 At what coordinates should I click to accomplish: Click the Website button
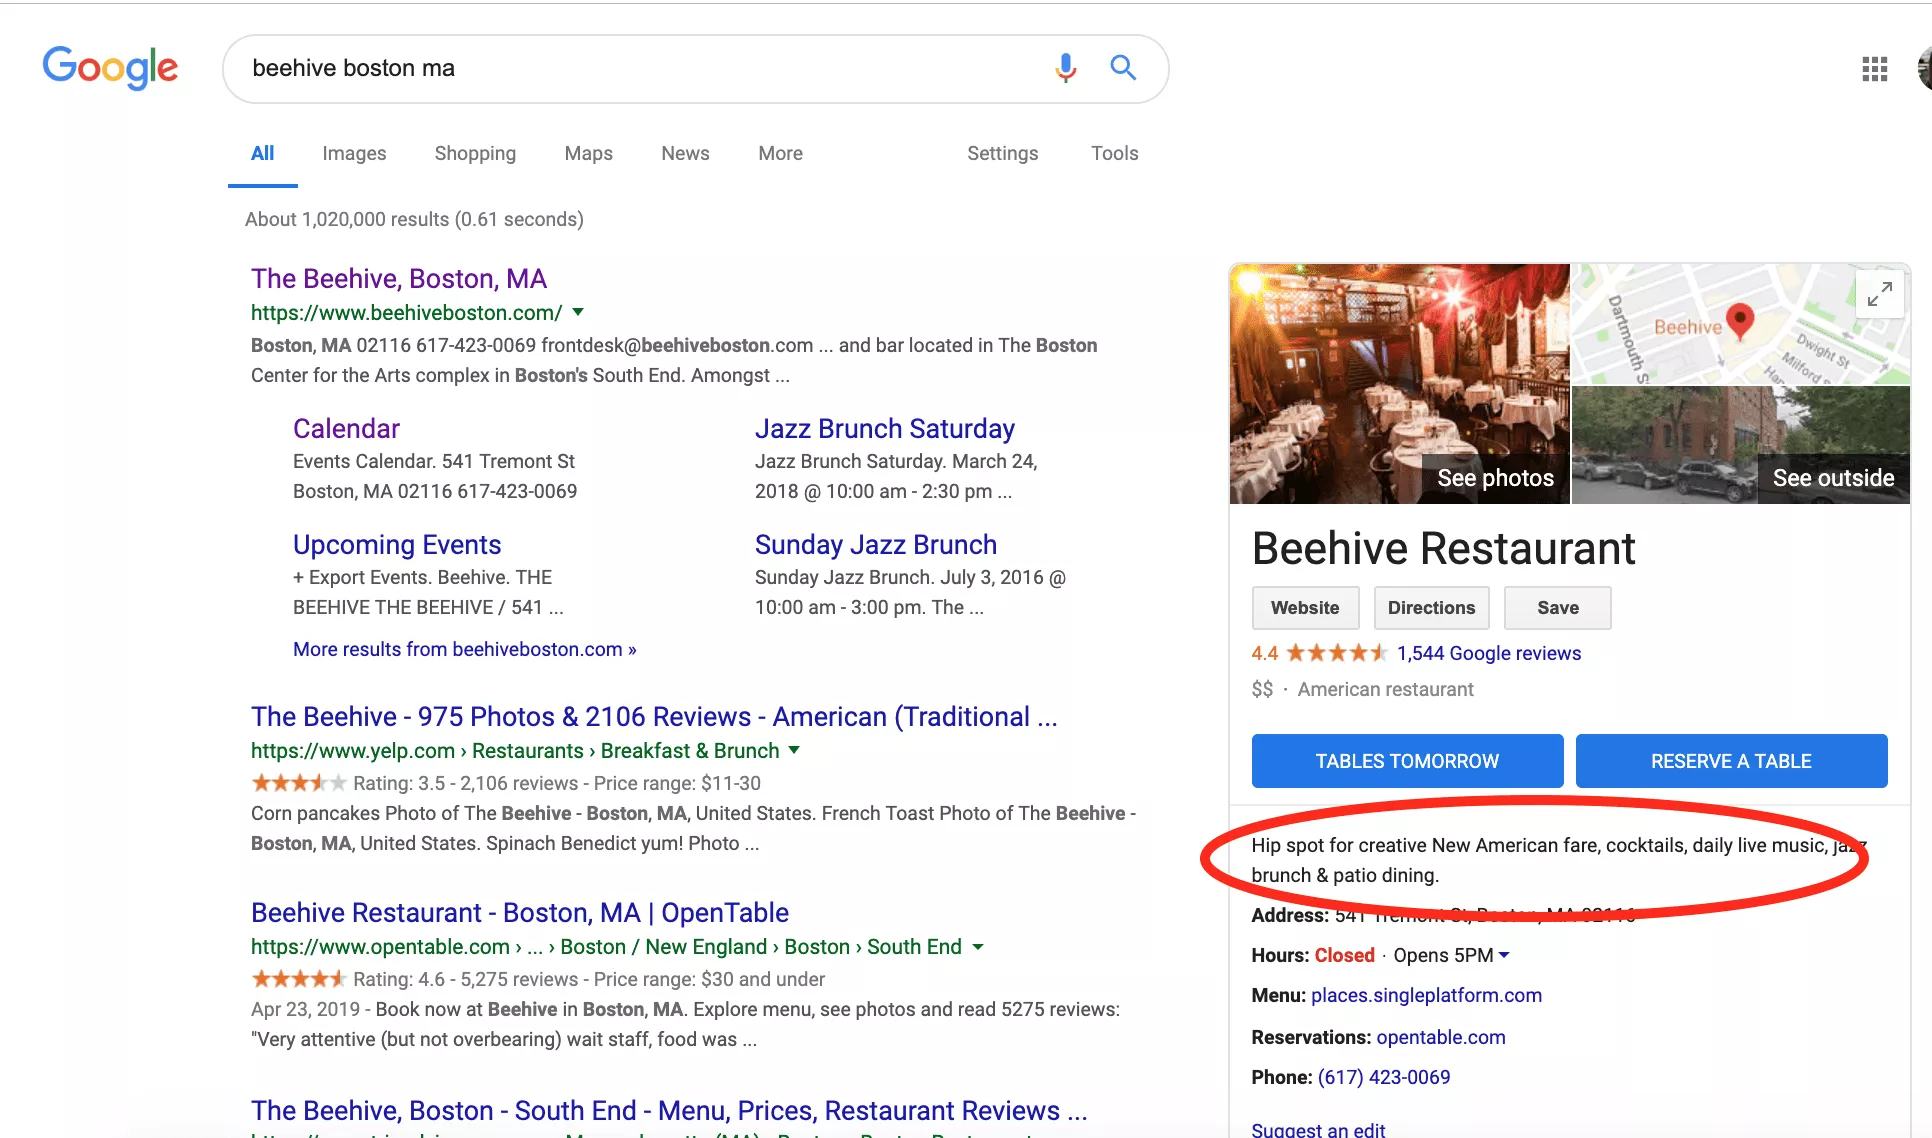tap(1305, 608)
